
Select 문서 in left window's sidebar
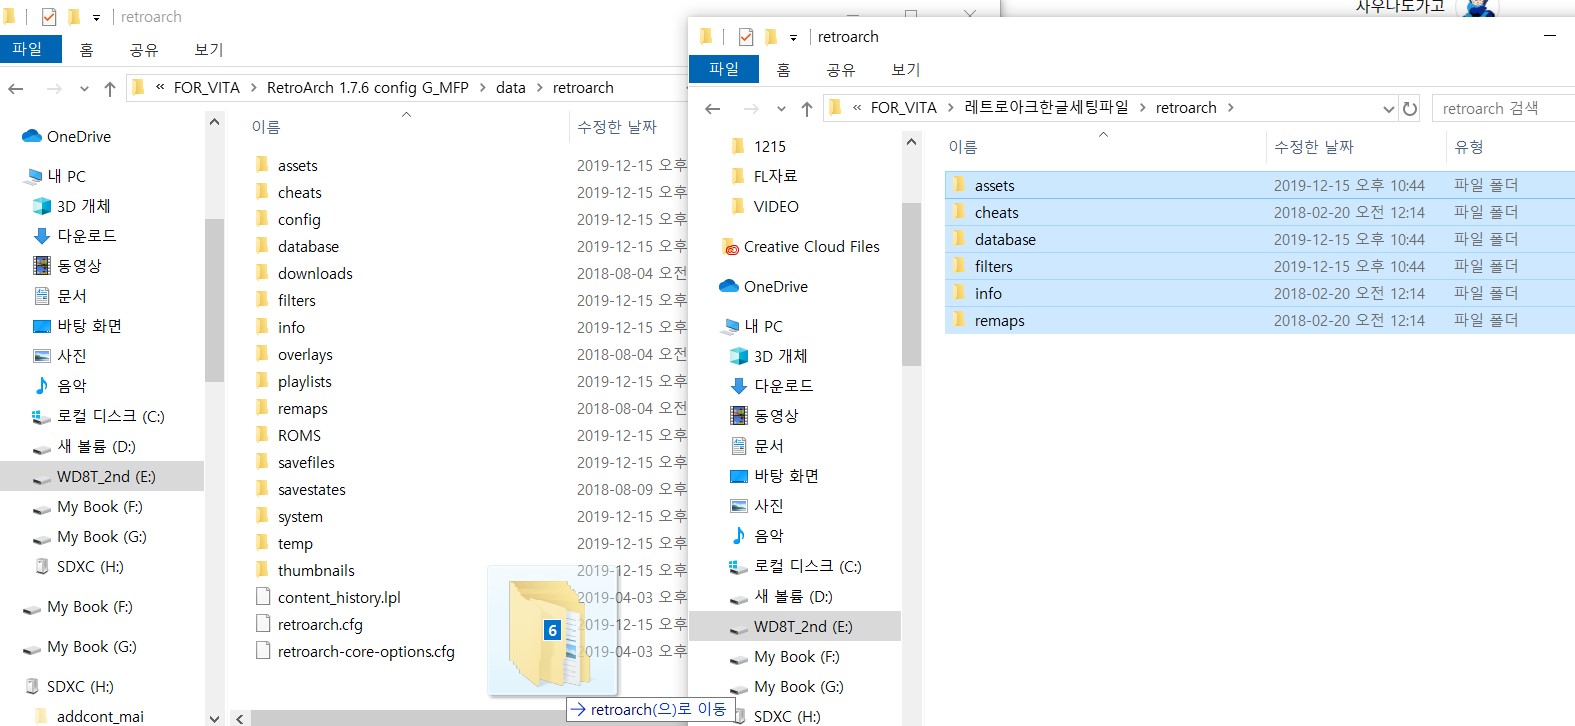tap(72, 296)
